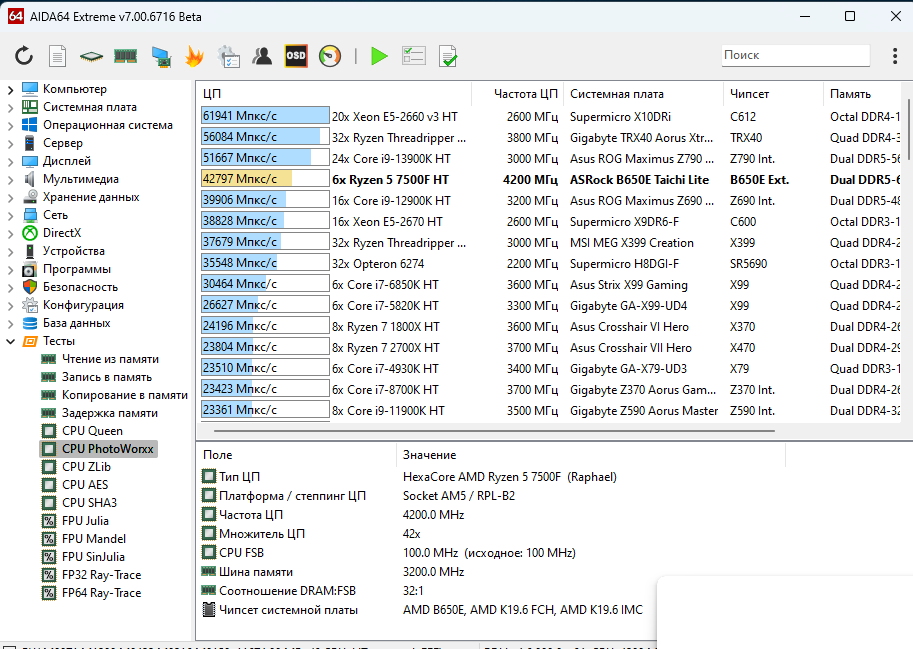
Task: Open the FPU SinJulia benchmark
Action: 93,557
